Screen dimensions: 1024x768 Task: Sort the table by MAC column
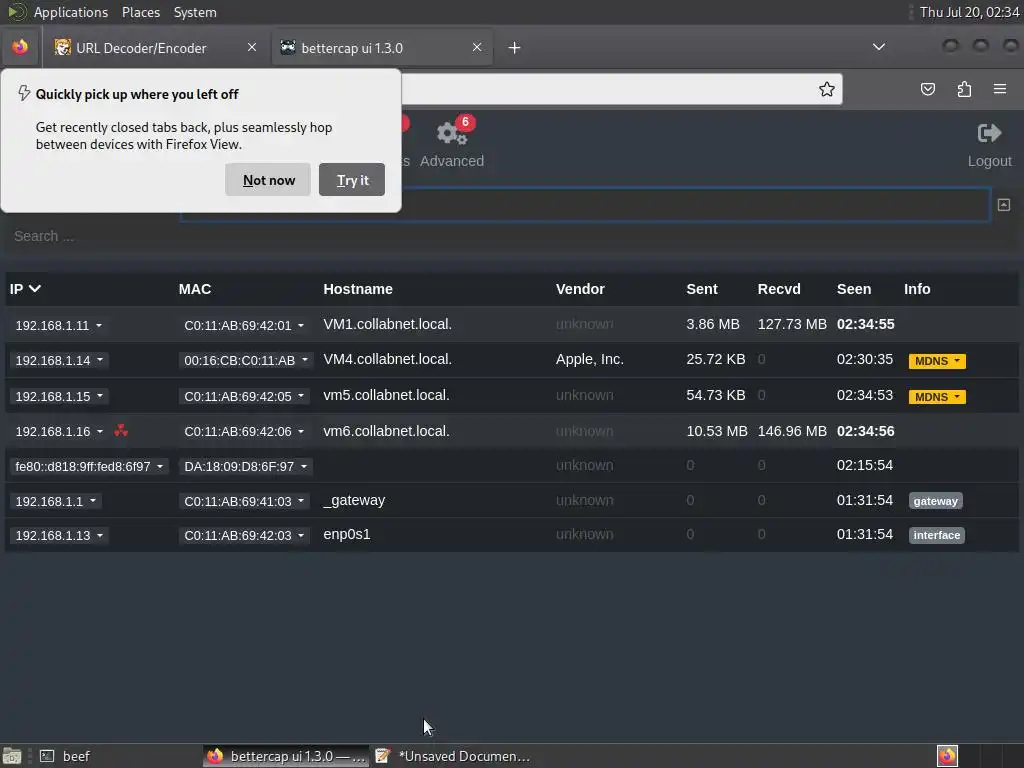(195, 289)
